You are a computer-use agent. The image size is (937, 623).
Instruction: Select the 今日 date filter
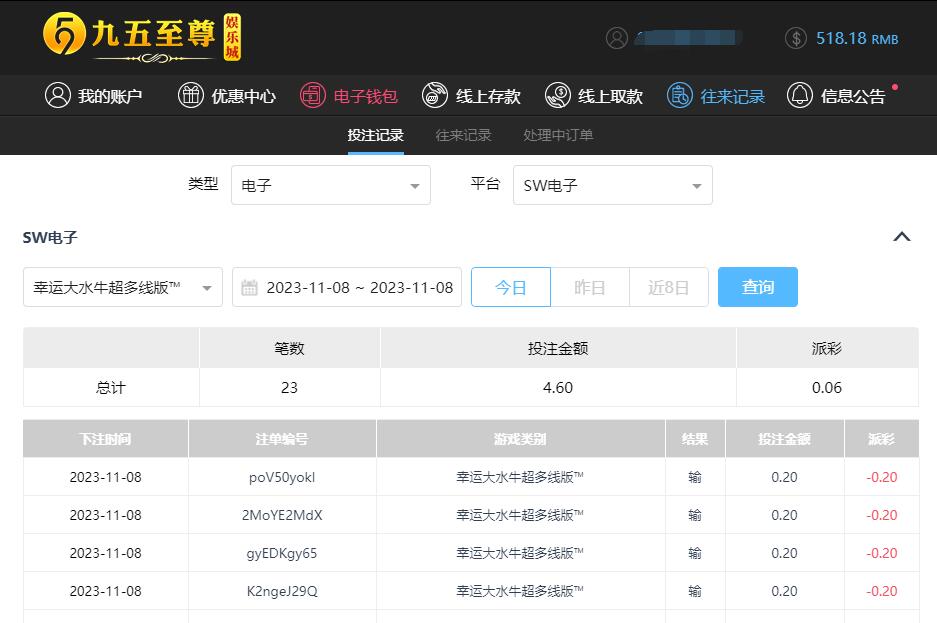pos(510,287)
